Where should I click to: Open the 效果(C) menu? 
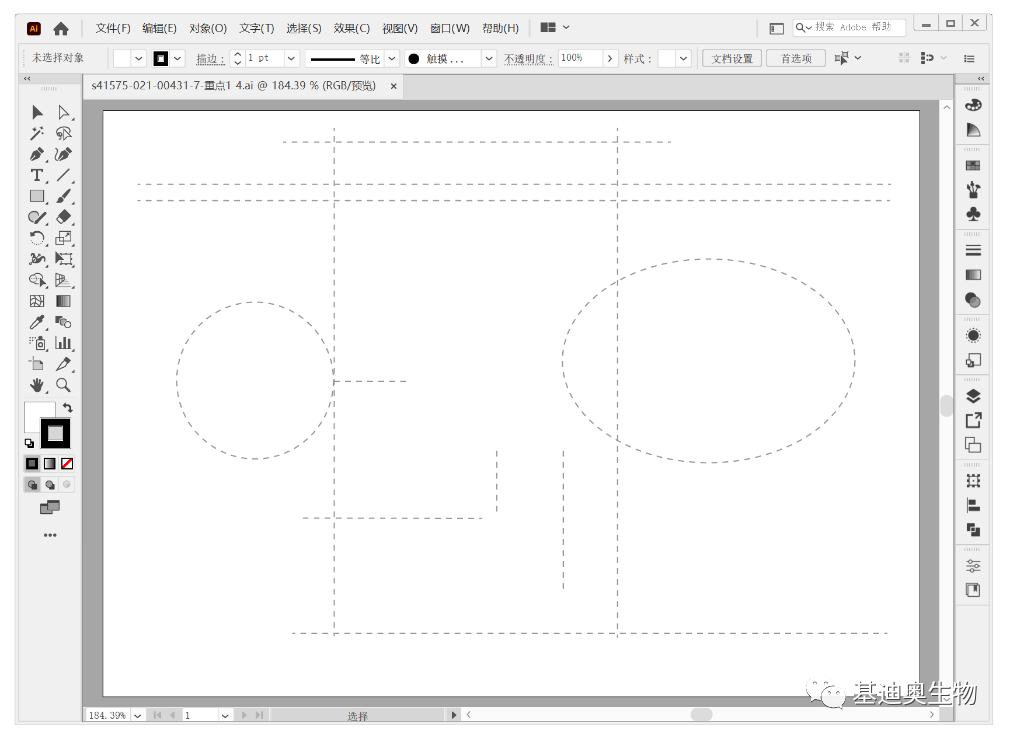click(x=352, y=28)
